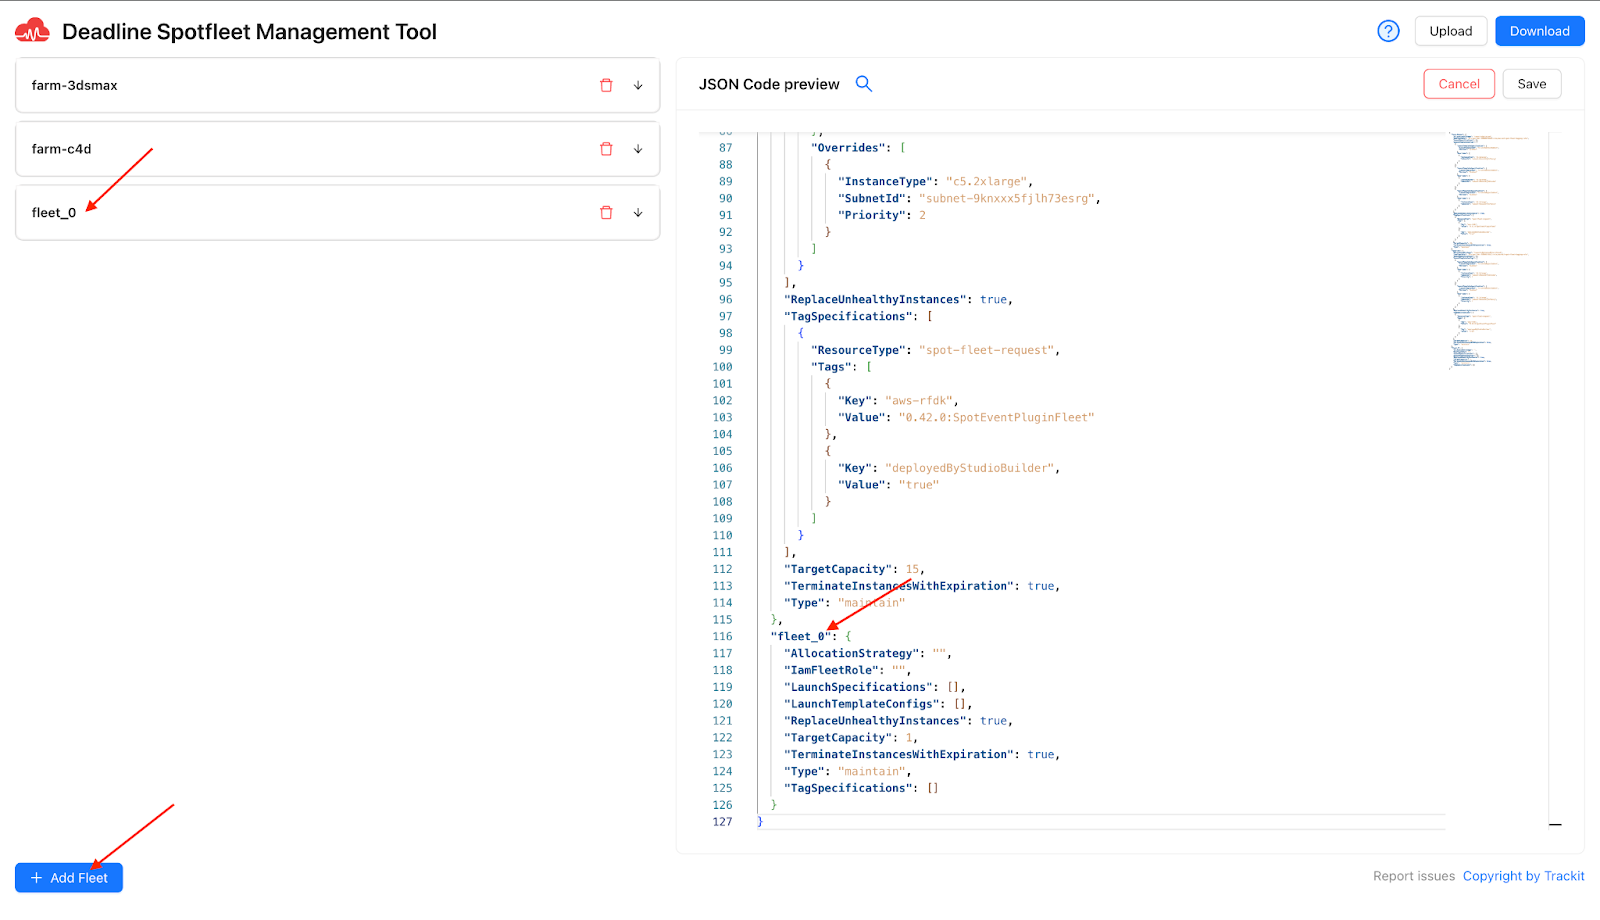
Task: Expand the farm-c4d fleet arrow
Action: pos(638,149)
